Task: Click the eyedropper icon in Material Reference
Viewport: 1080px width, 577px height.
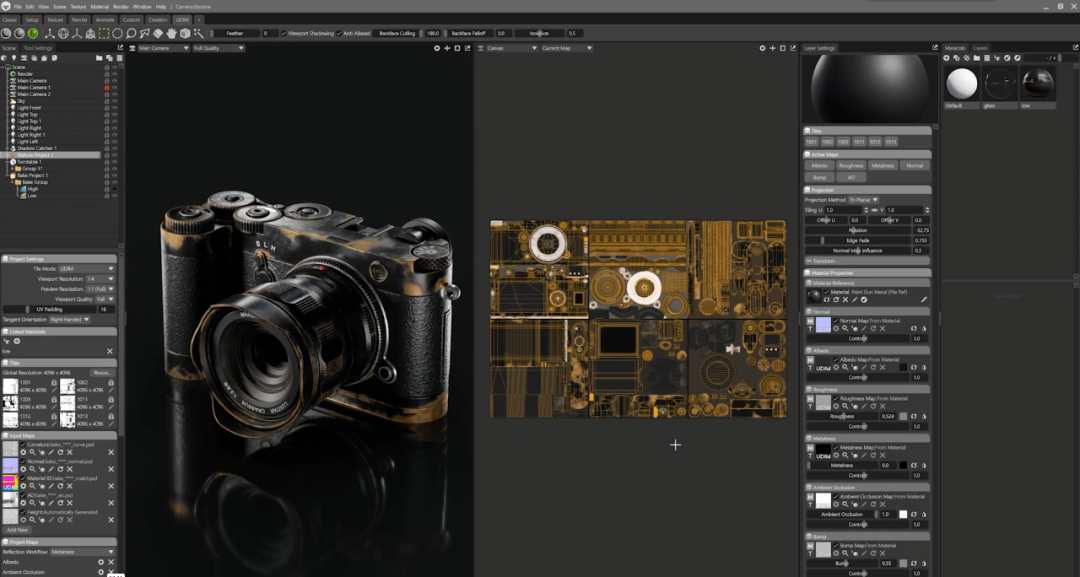Action: click(x=924, y=300)
